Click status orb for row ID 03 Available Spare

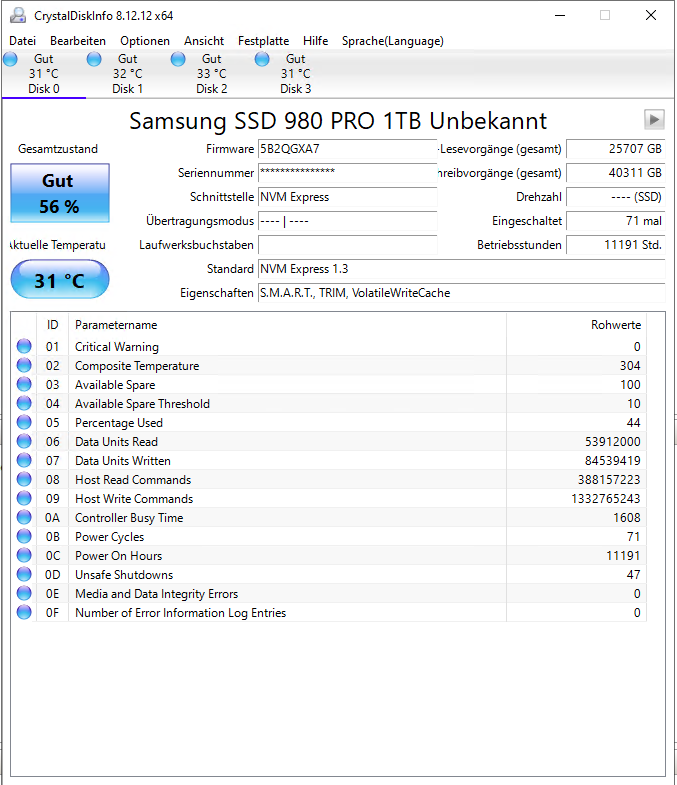coord(24,384)
